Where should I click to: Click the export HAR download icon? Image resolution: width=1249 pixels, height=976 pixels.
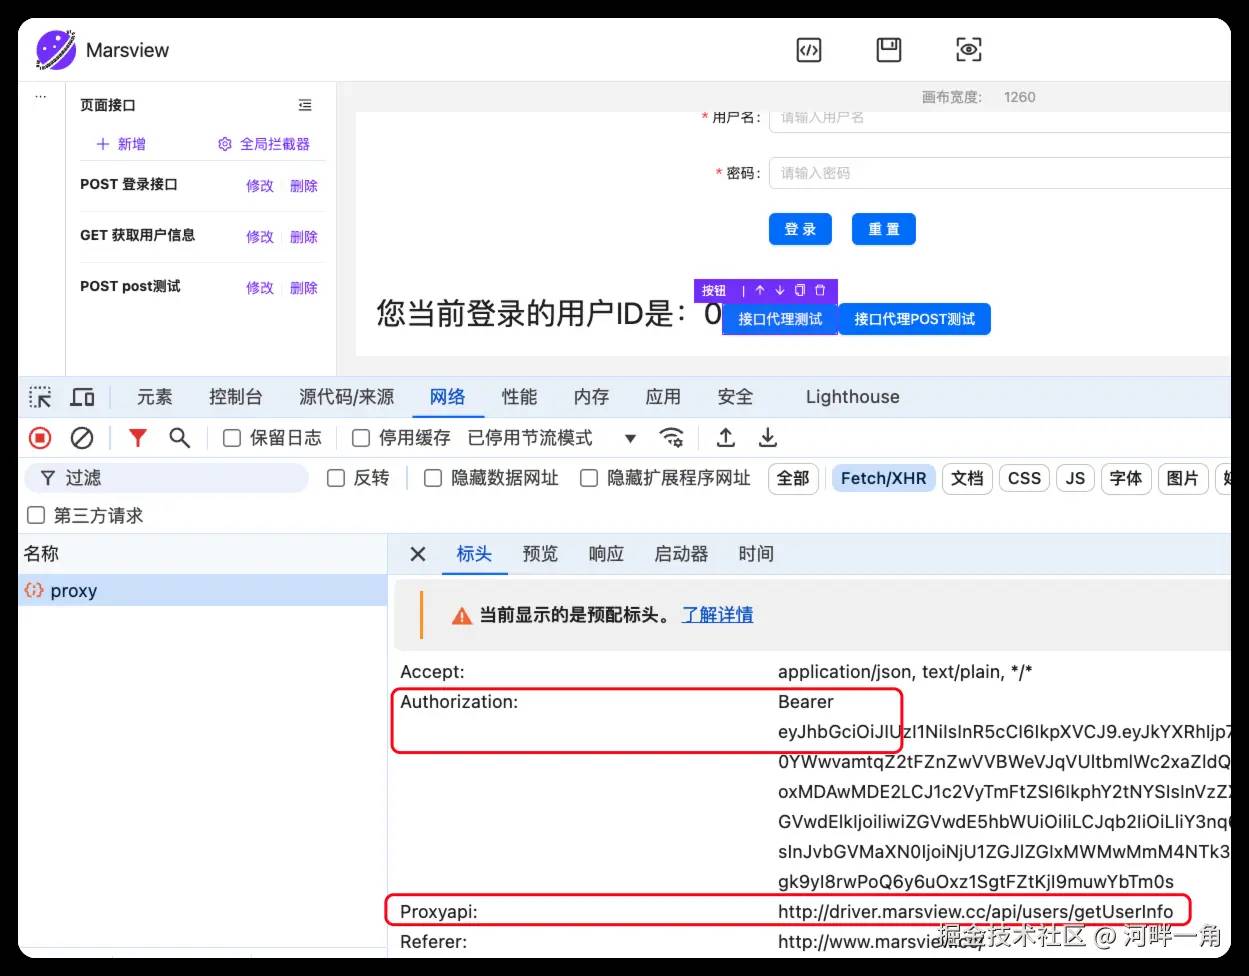click(767, 438)
